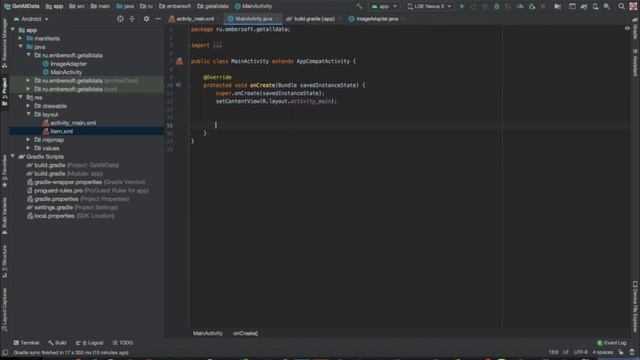The image size is (640, 360).
Task: Expand the mipmap folder
Action: [x=29, y=140]
